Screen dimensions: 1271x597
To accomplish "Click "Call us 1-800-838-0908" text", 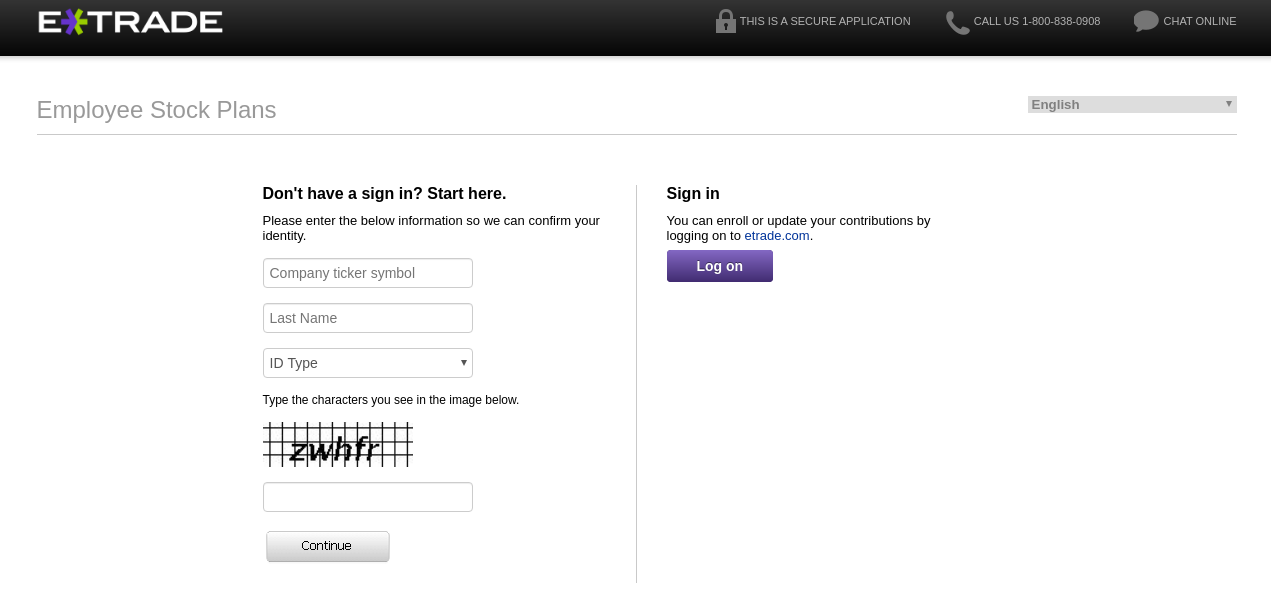I will (1036, 21).
